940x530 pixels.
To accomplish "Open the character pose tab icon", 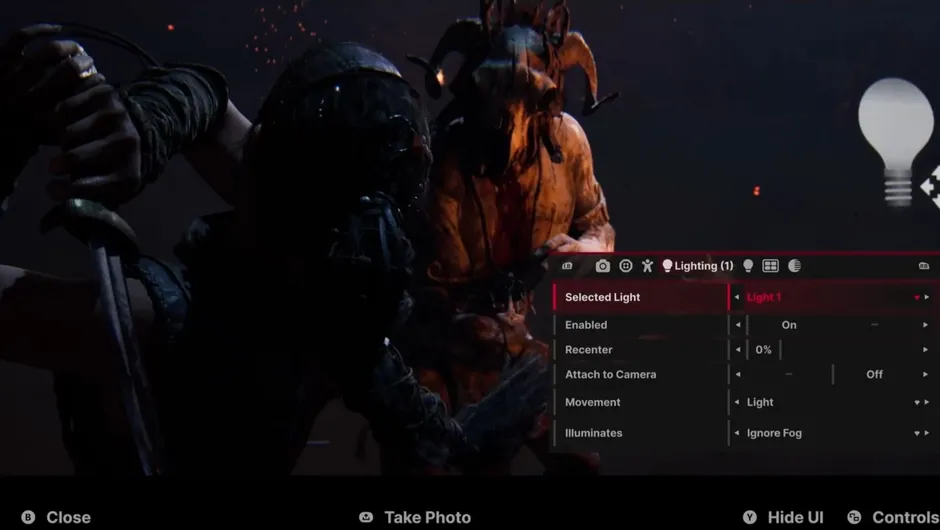I will pyautogui.click(x=648, y=266).
